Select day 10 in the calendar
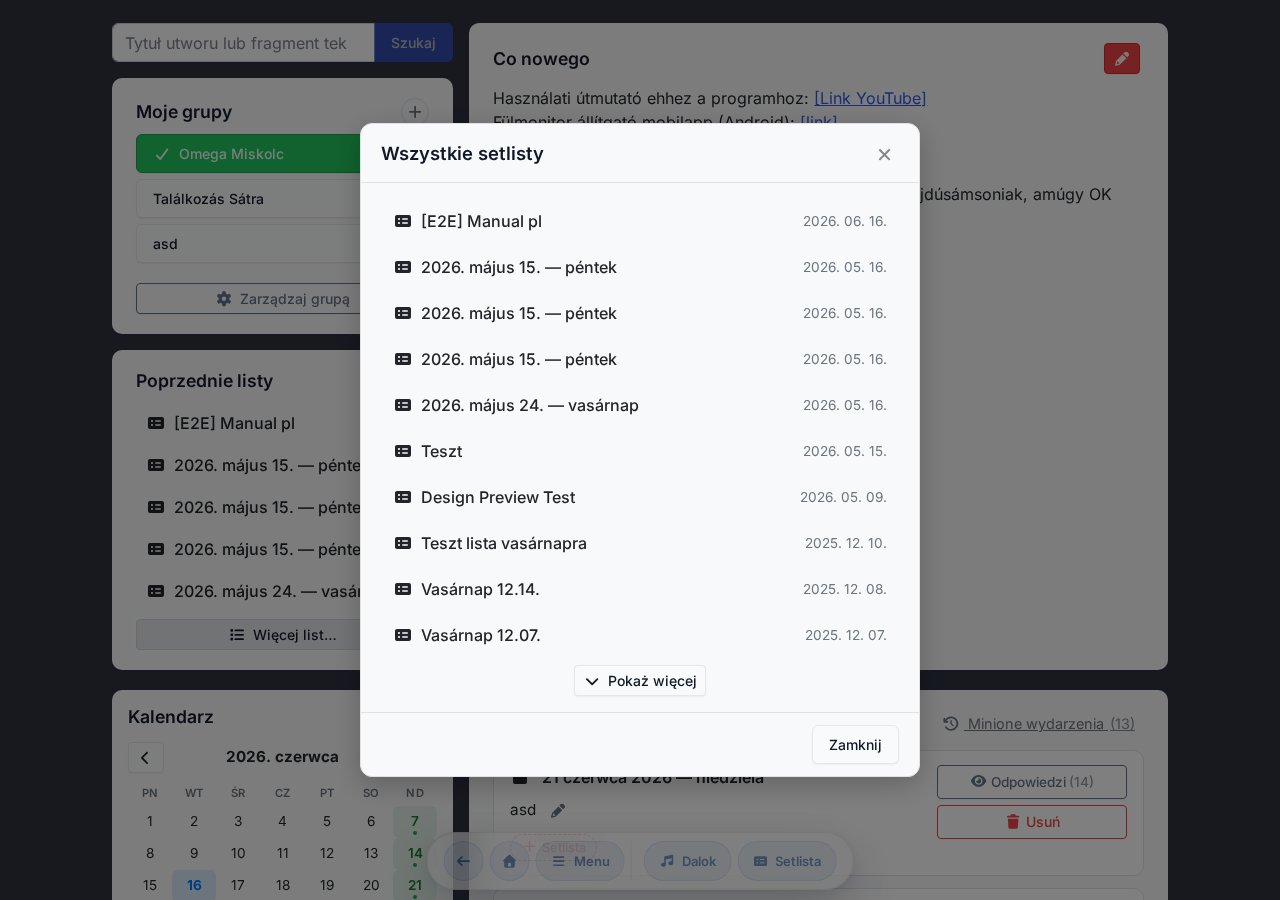 (x=238, y=853)
